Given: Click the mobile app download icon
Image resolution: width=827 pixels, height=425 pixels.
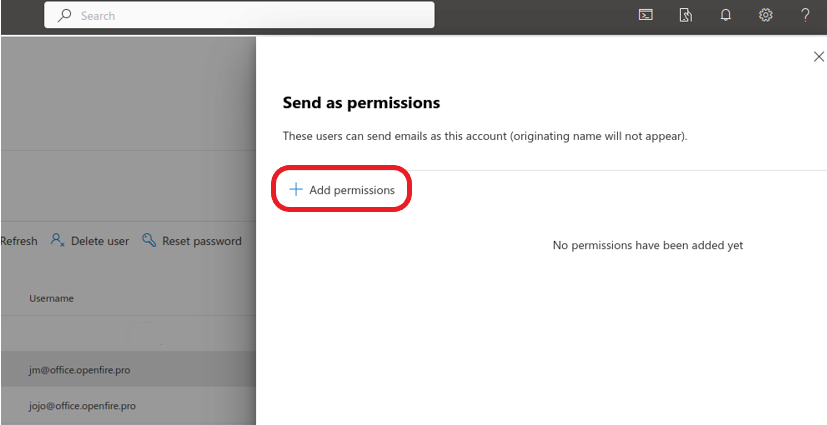Looking at the screenshot, I should point(686,15).
